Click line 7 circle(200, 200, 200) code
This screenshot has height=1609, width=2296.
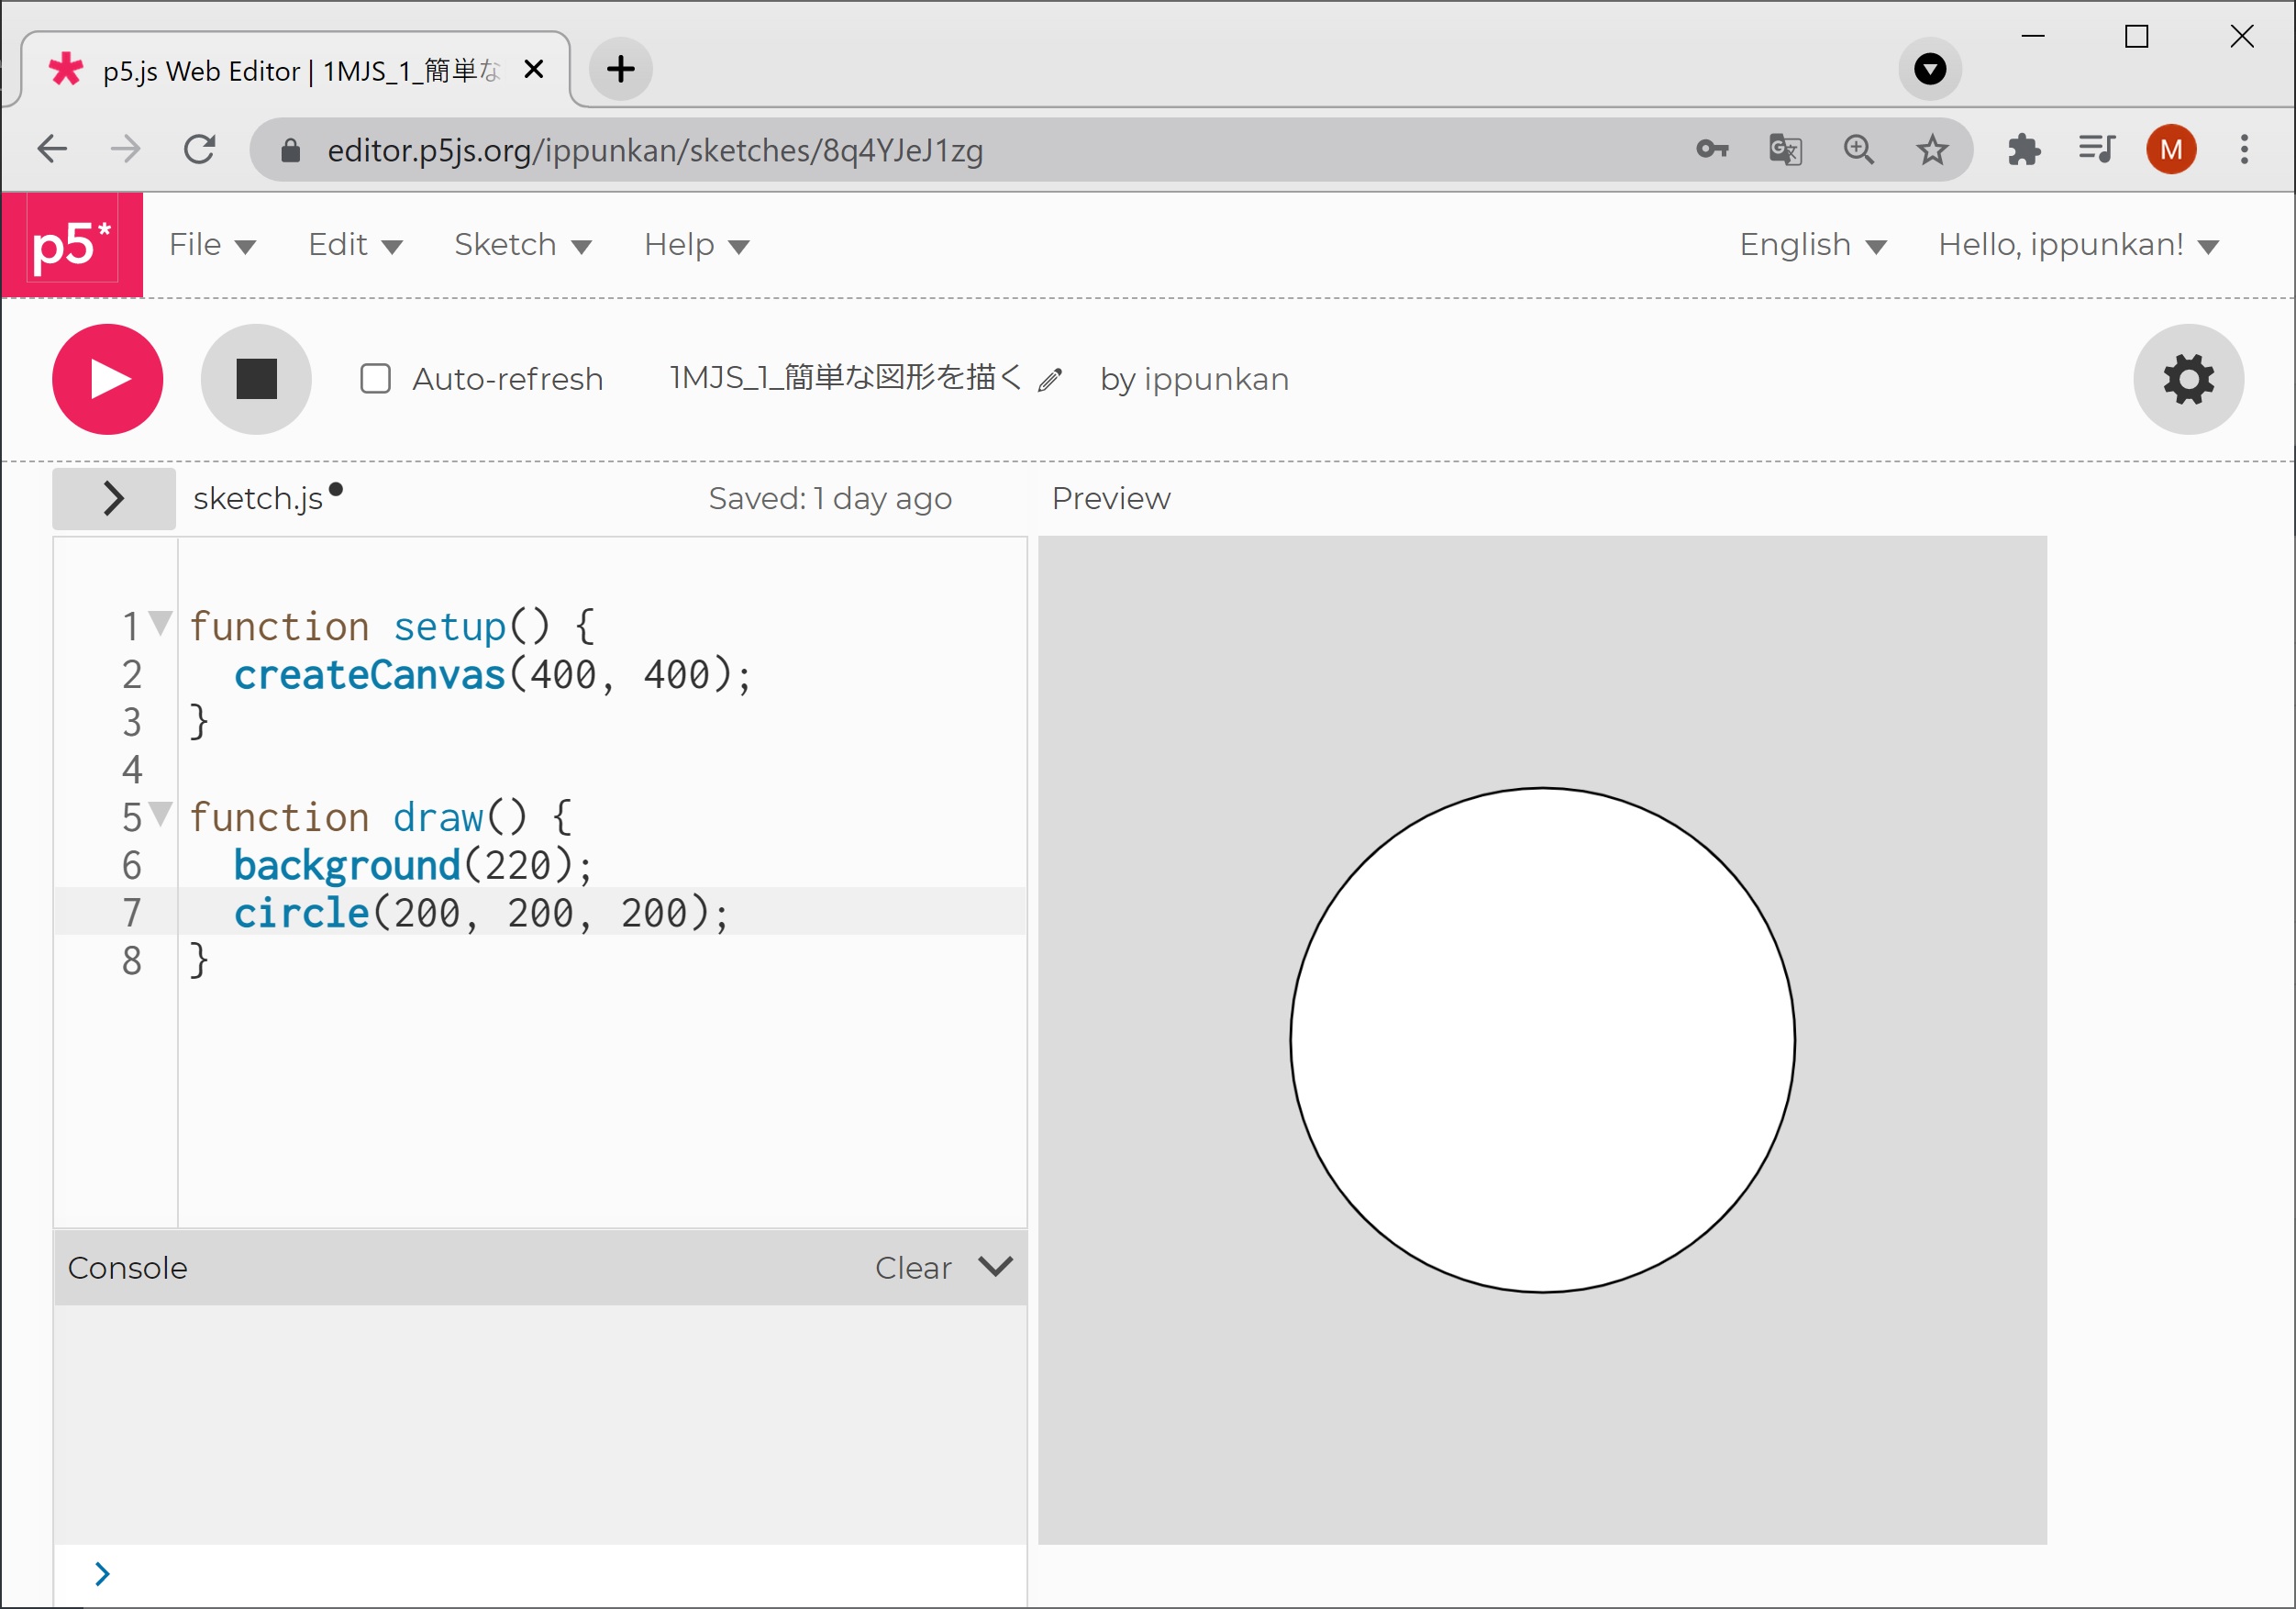point(482,913)
